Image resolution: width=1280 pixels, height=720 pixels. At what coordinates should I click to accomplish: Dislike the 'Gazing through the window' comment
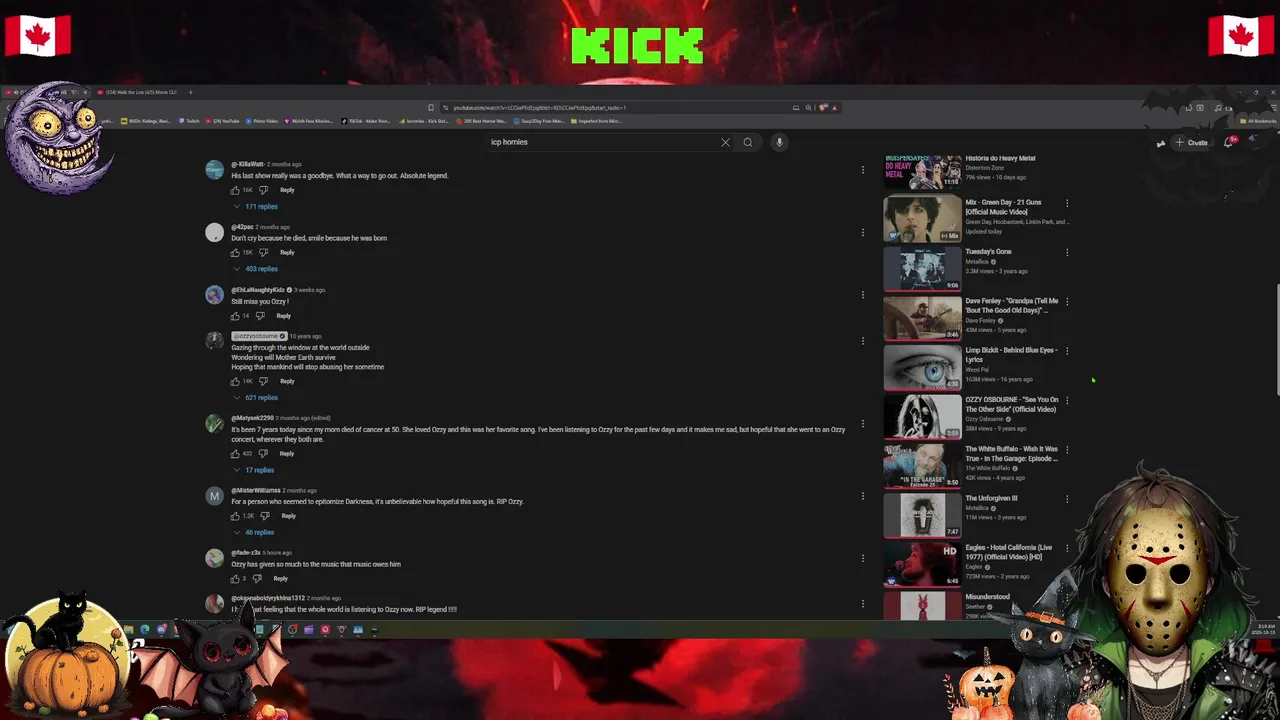pos(263,381)
